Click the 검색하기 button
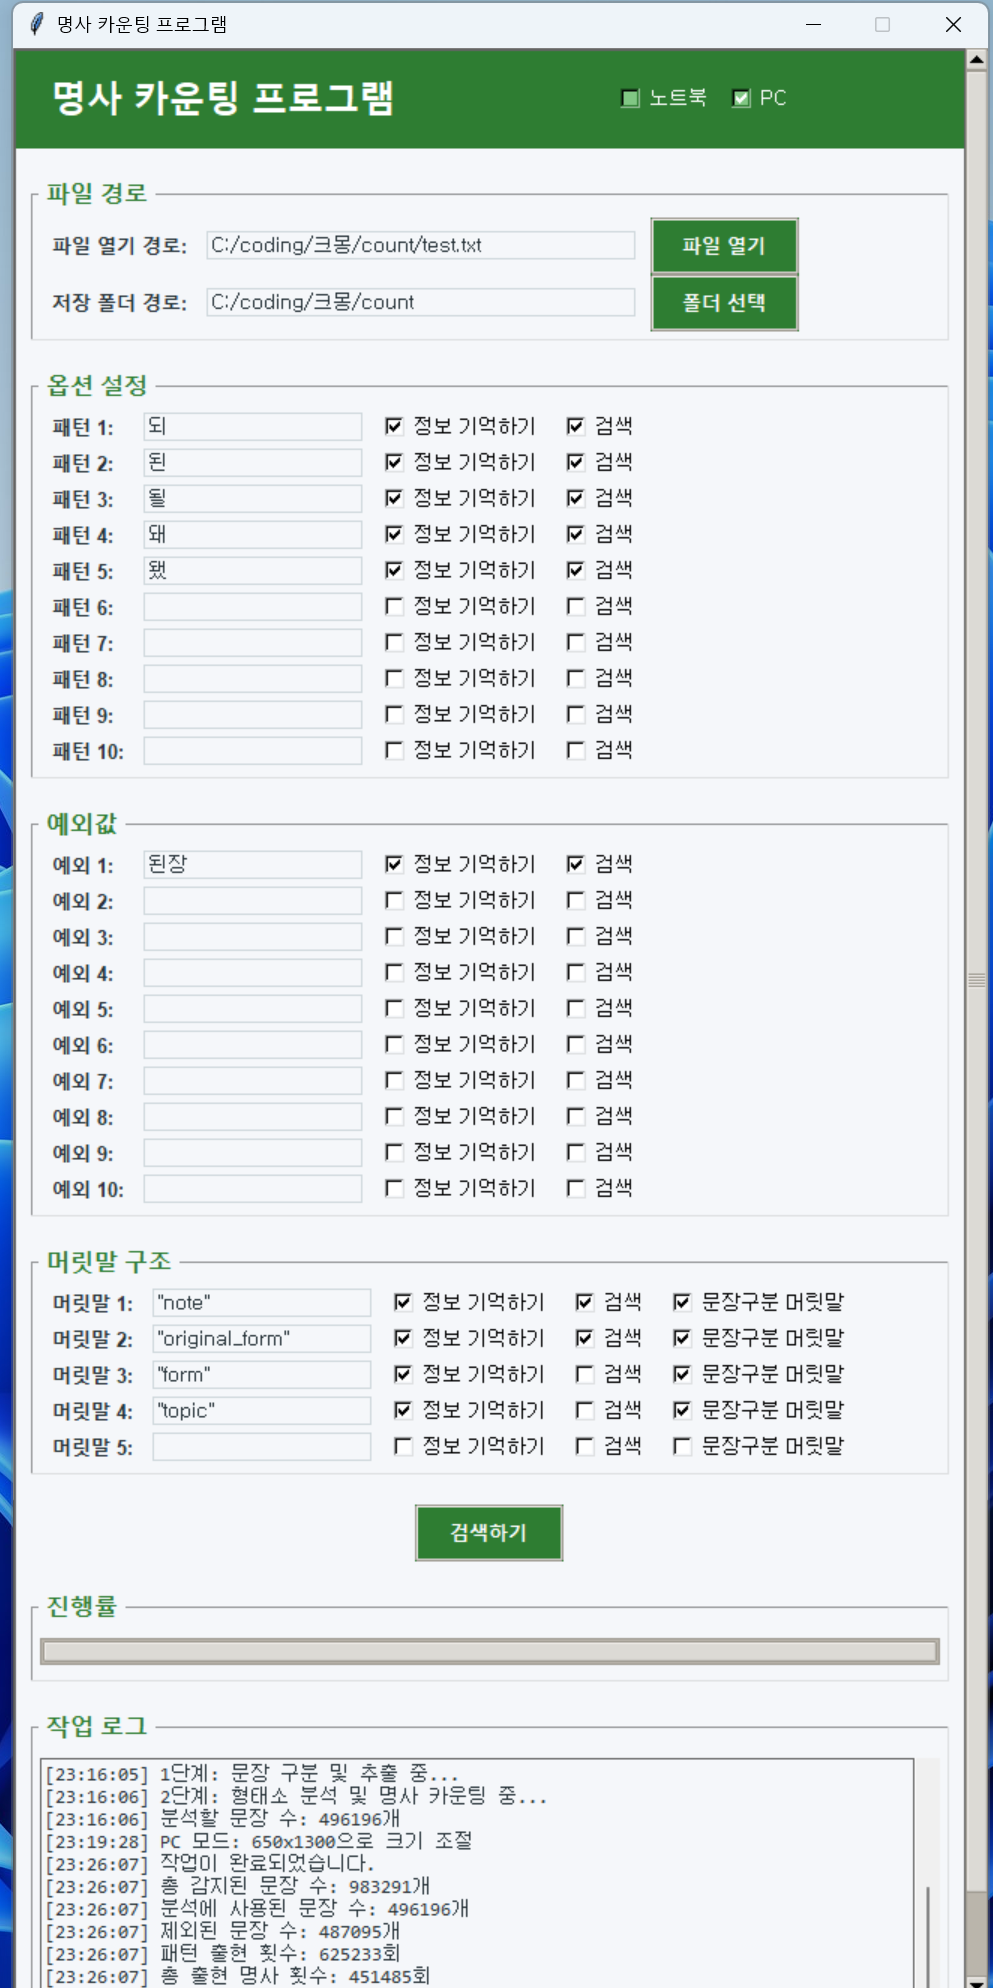Image resolution: width=993 pixels, height=1988 pixels. click(489, 1532)
